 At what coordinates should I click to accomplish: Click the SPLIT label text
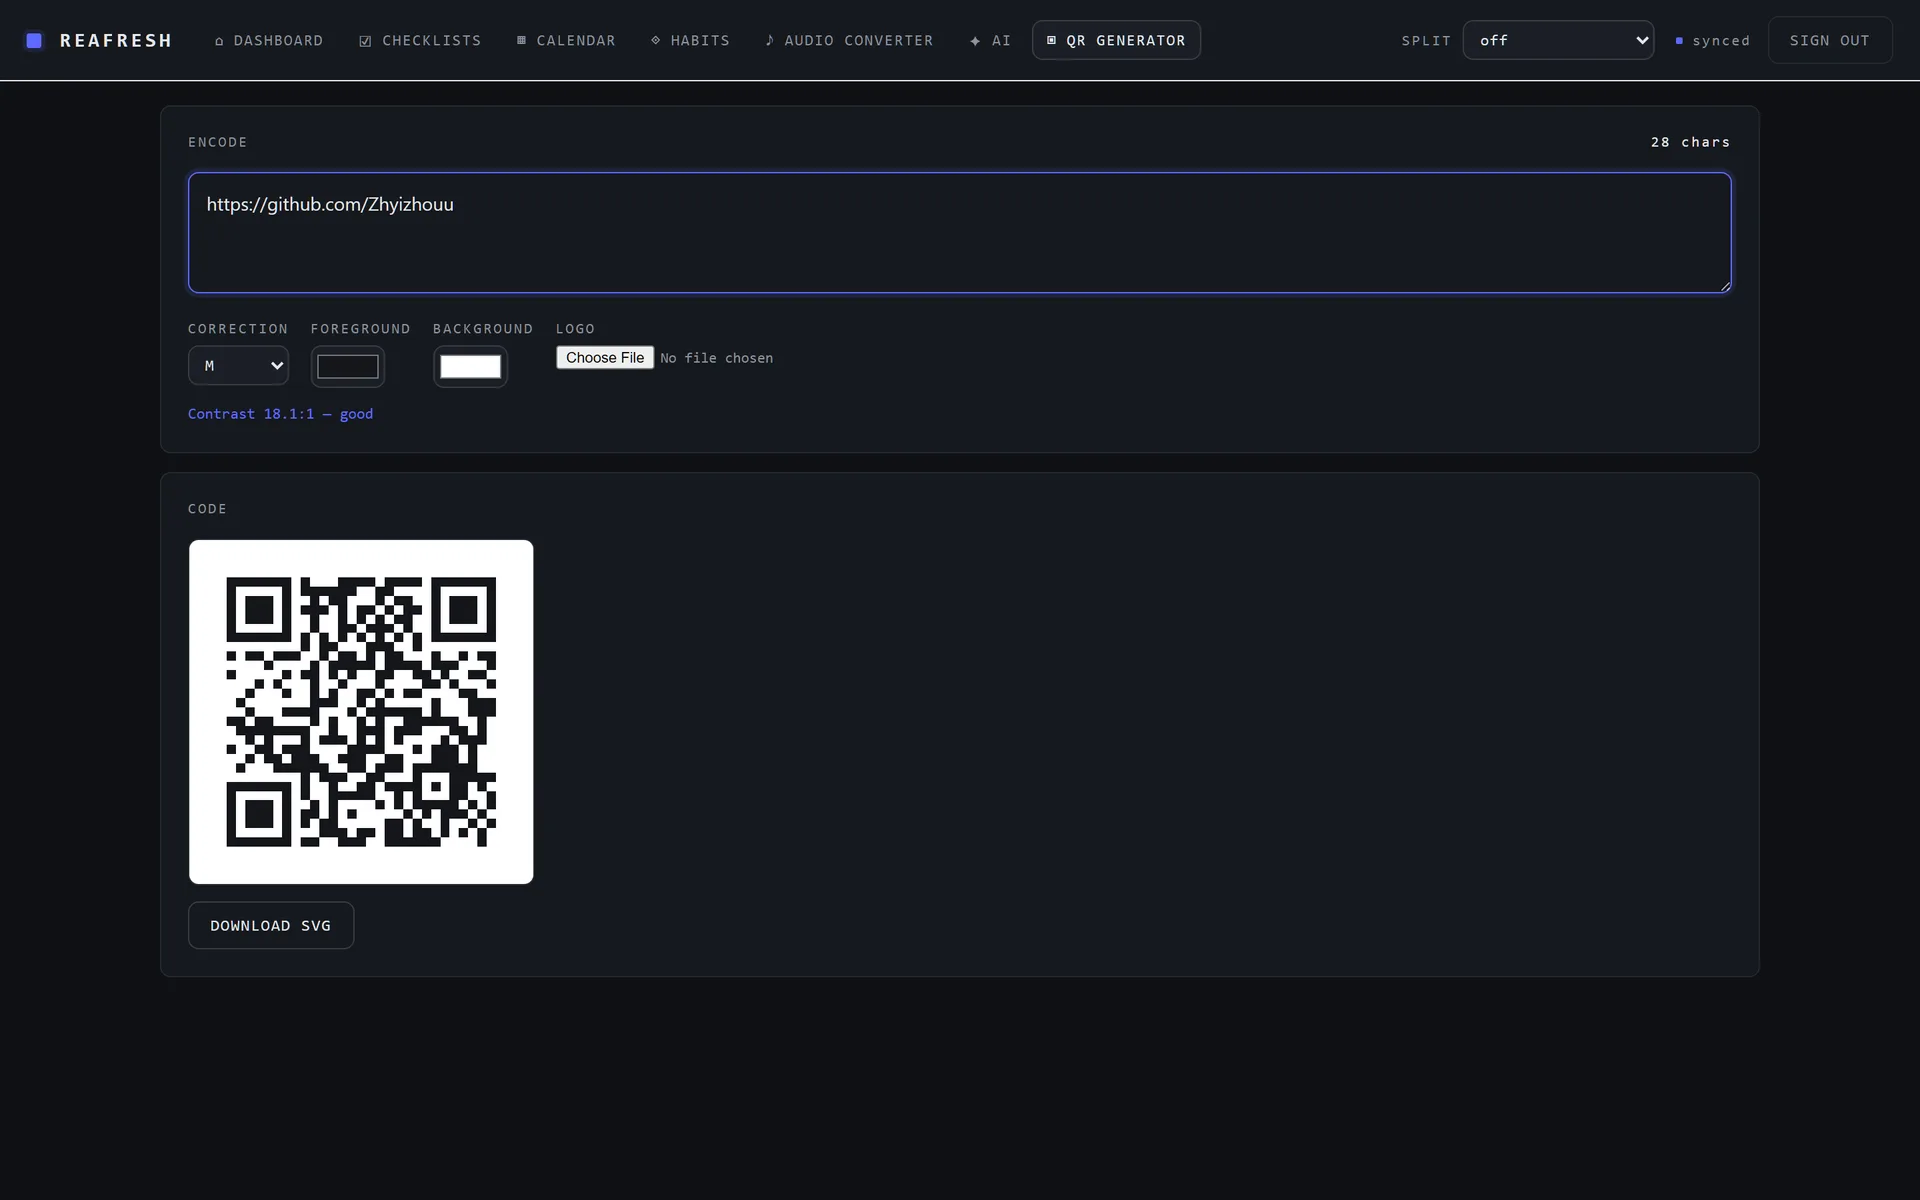(x=1426, y=41)
